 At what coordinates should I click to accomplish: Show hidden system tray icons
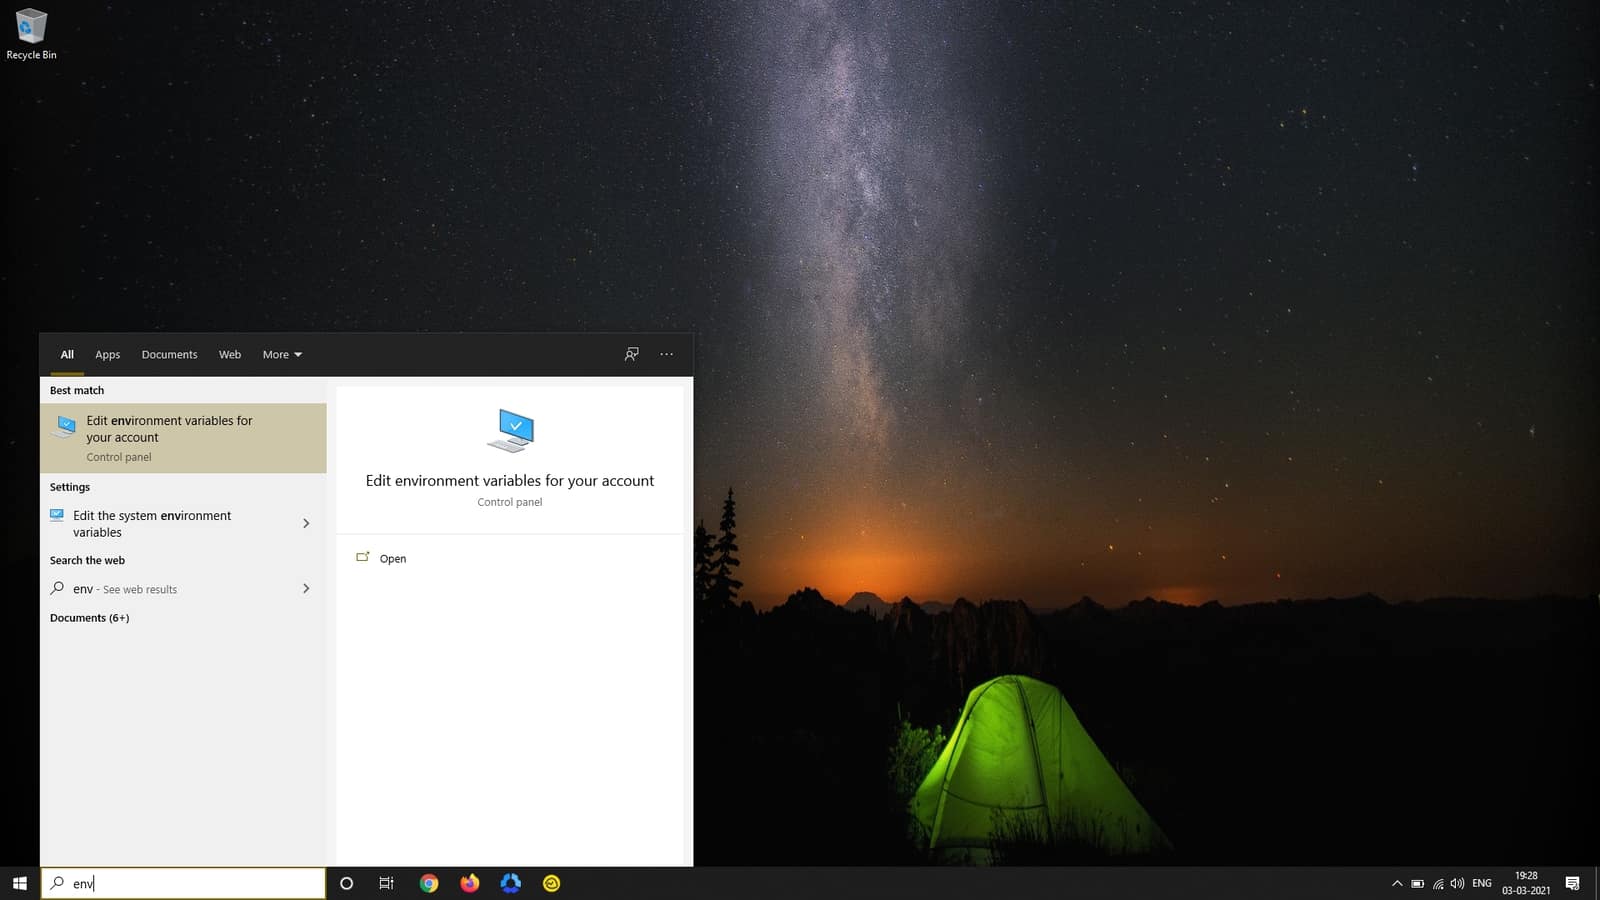(1397, 883)
